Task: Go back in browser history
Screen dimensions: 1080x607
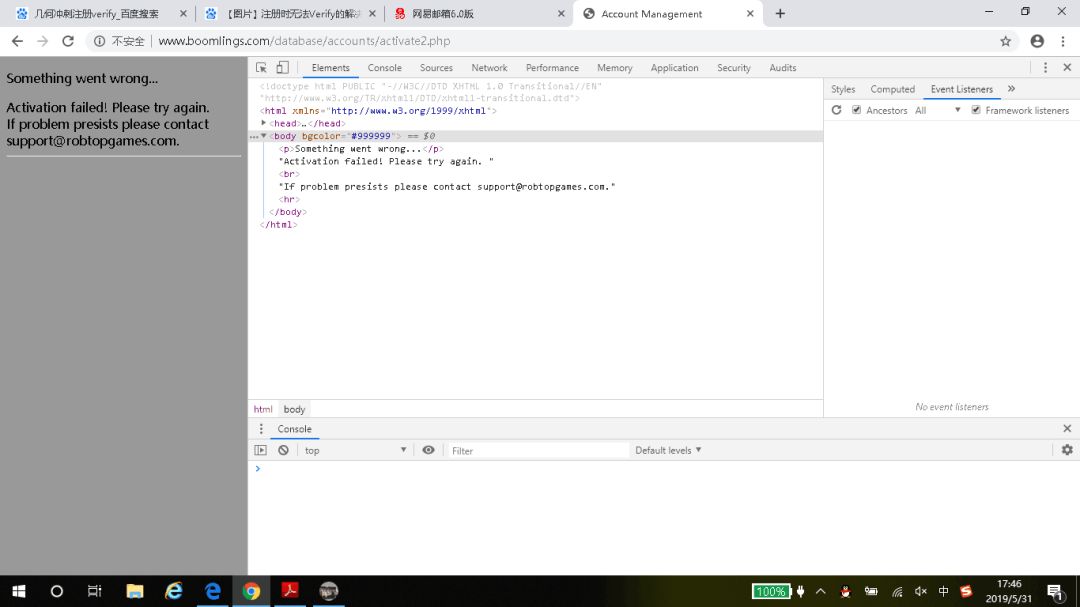Action: pos(17,41)
